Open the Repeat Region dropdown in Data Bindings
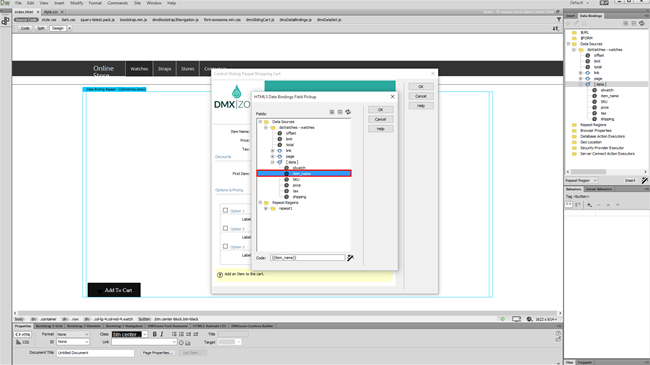The height and width of the screenshot is (365, 650). tap(581, 180)
